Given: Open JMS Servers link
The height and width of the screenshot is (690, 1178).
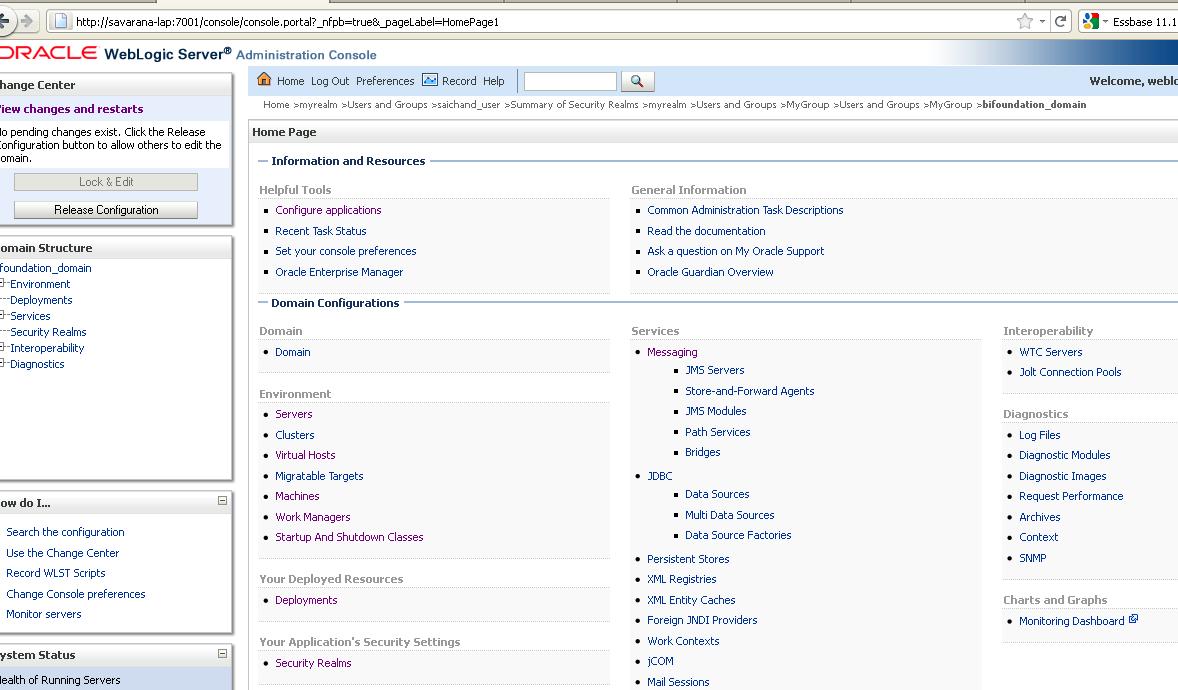Looking at the screenshot, I should pyautogui.click(x=714, y=370).
